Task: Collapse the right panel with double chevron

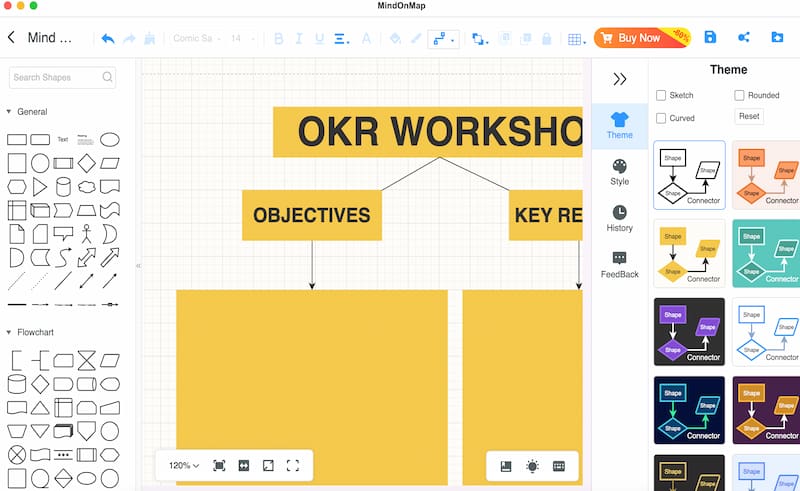Action: point(619,79)
